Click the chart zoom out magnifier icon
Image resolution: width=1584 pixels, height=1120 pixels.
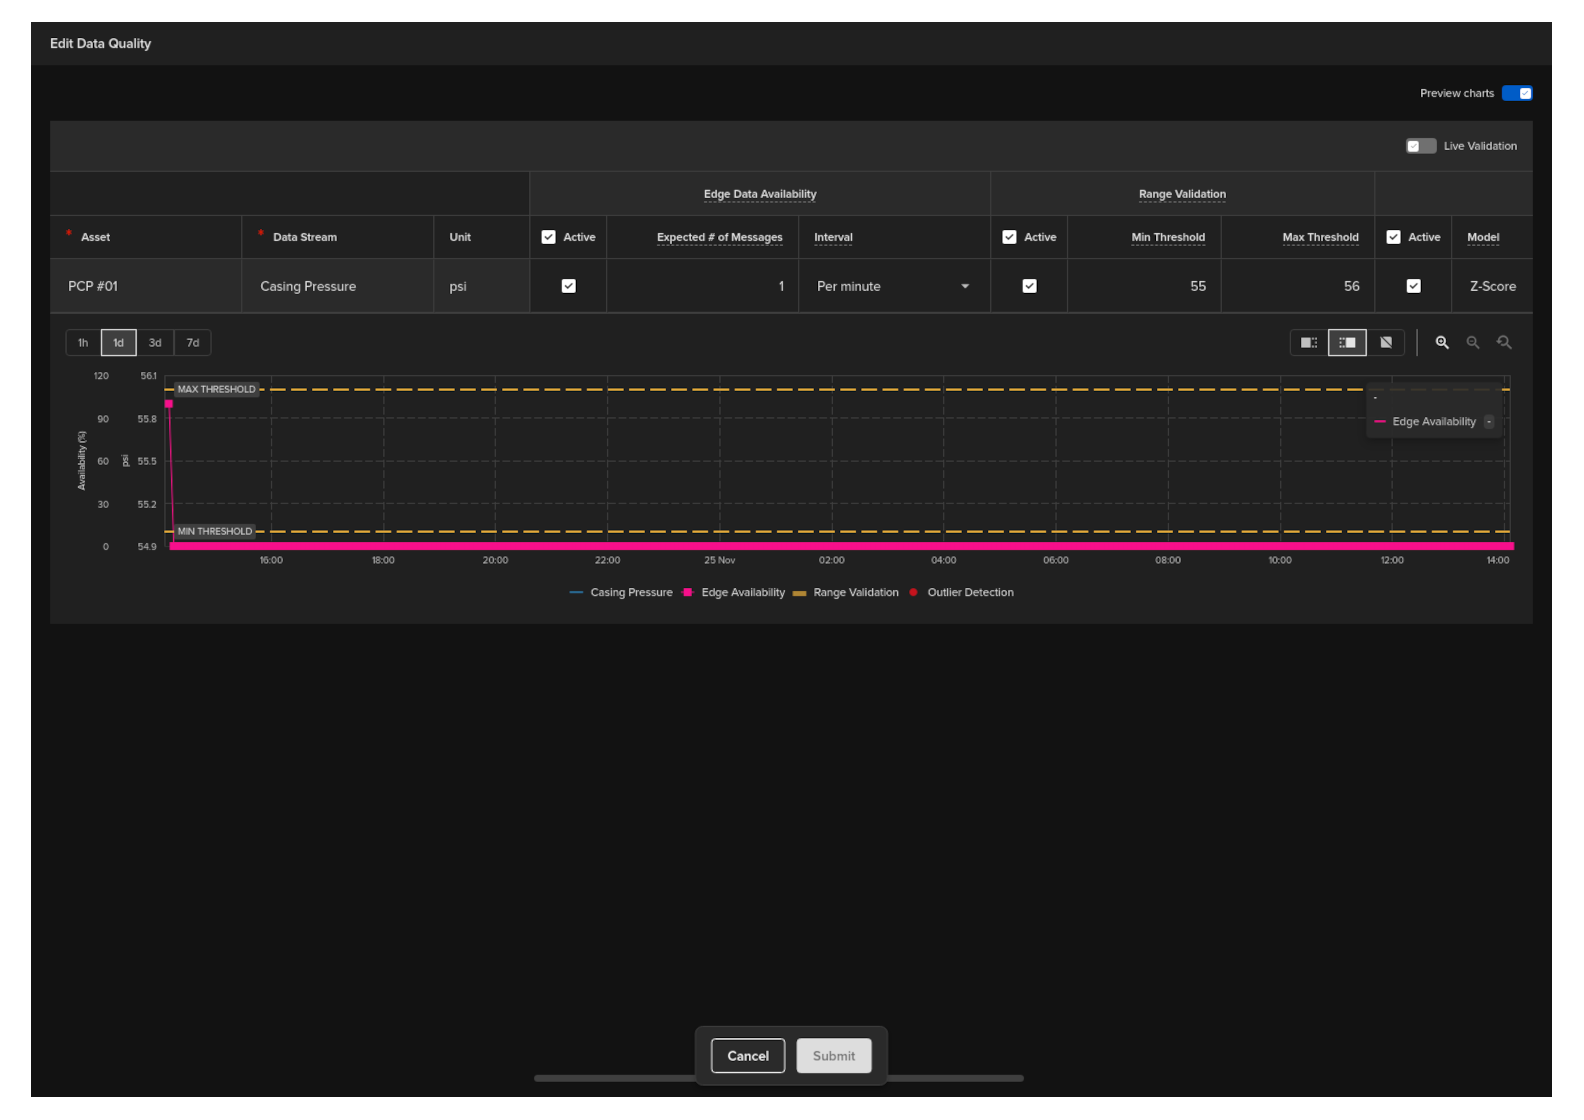1473,343
